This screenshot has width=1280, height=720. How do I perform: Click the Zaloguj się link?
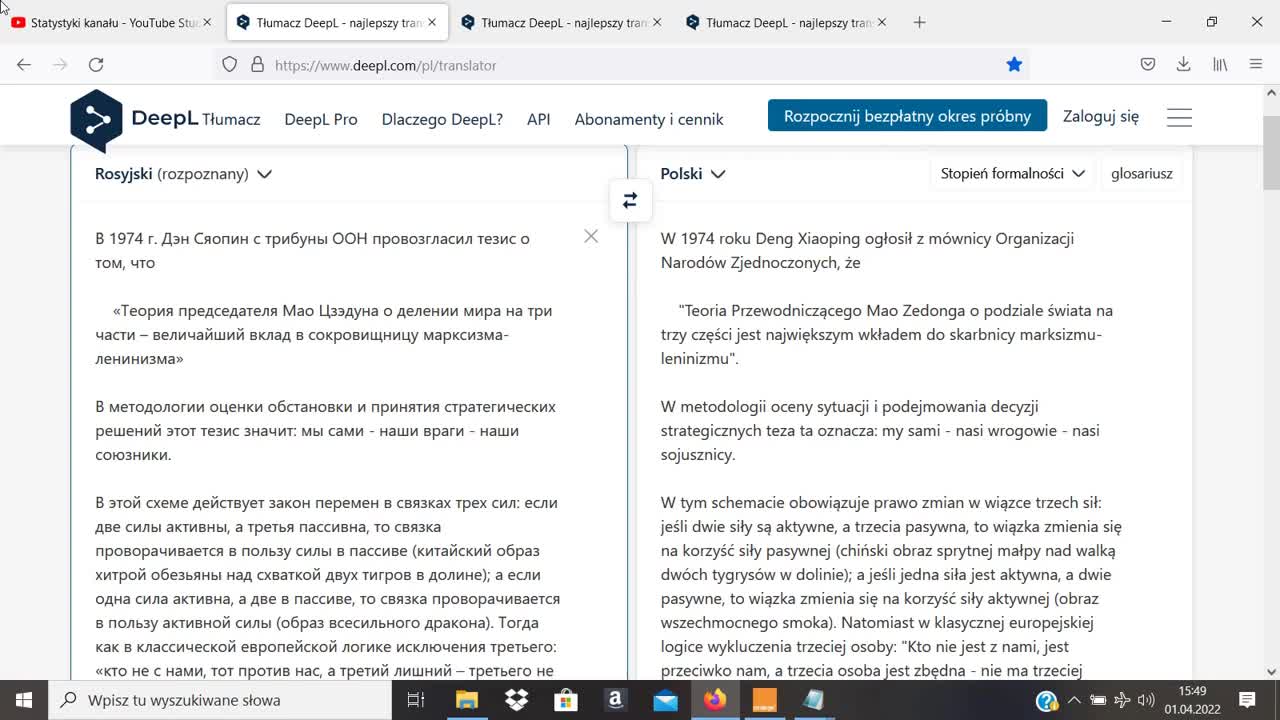pyautogui.click(x=1101, y=116)
